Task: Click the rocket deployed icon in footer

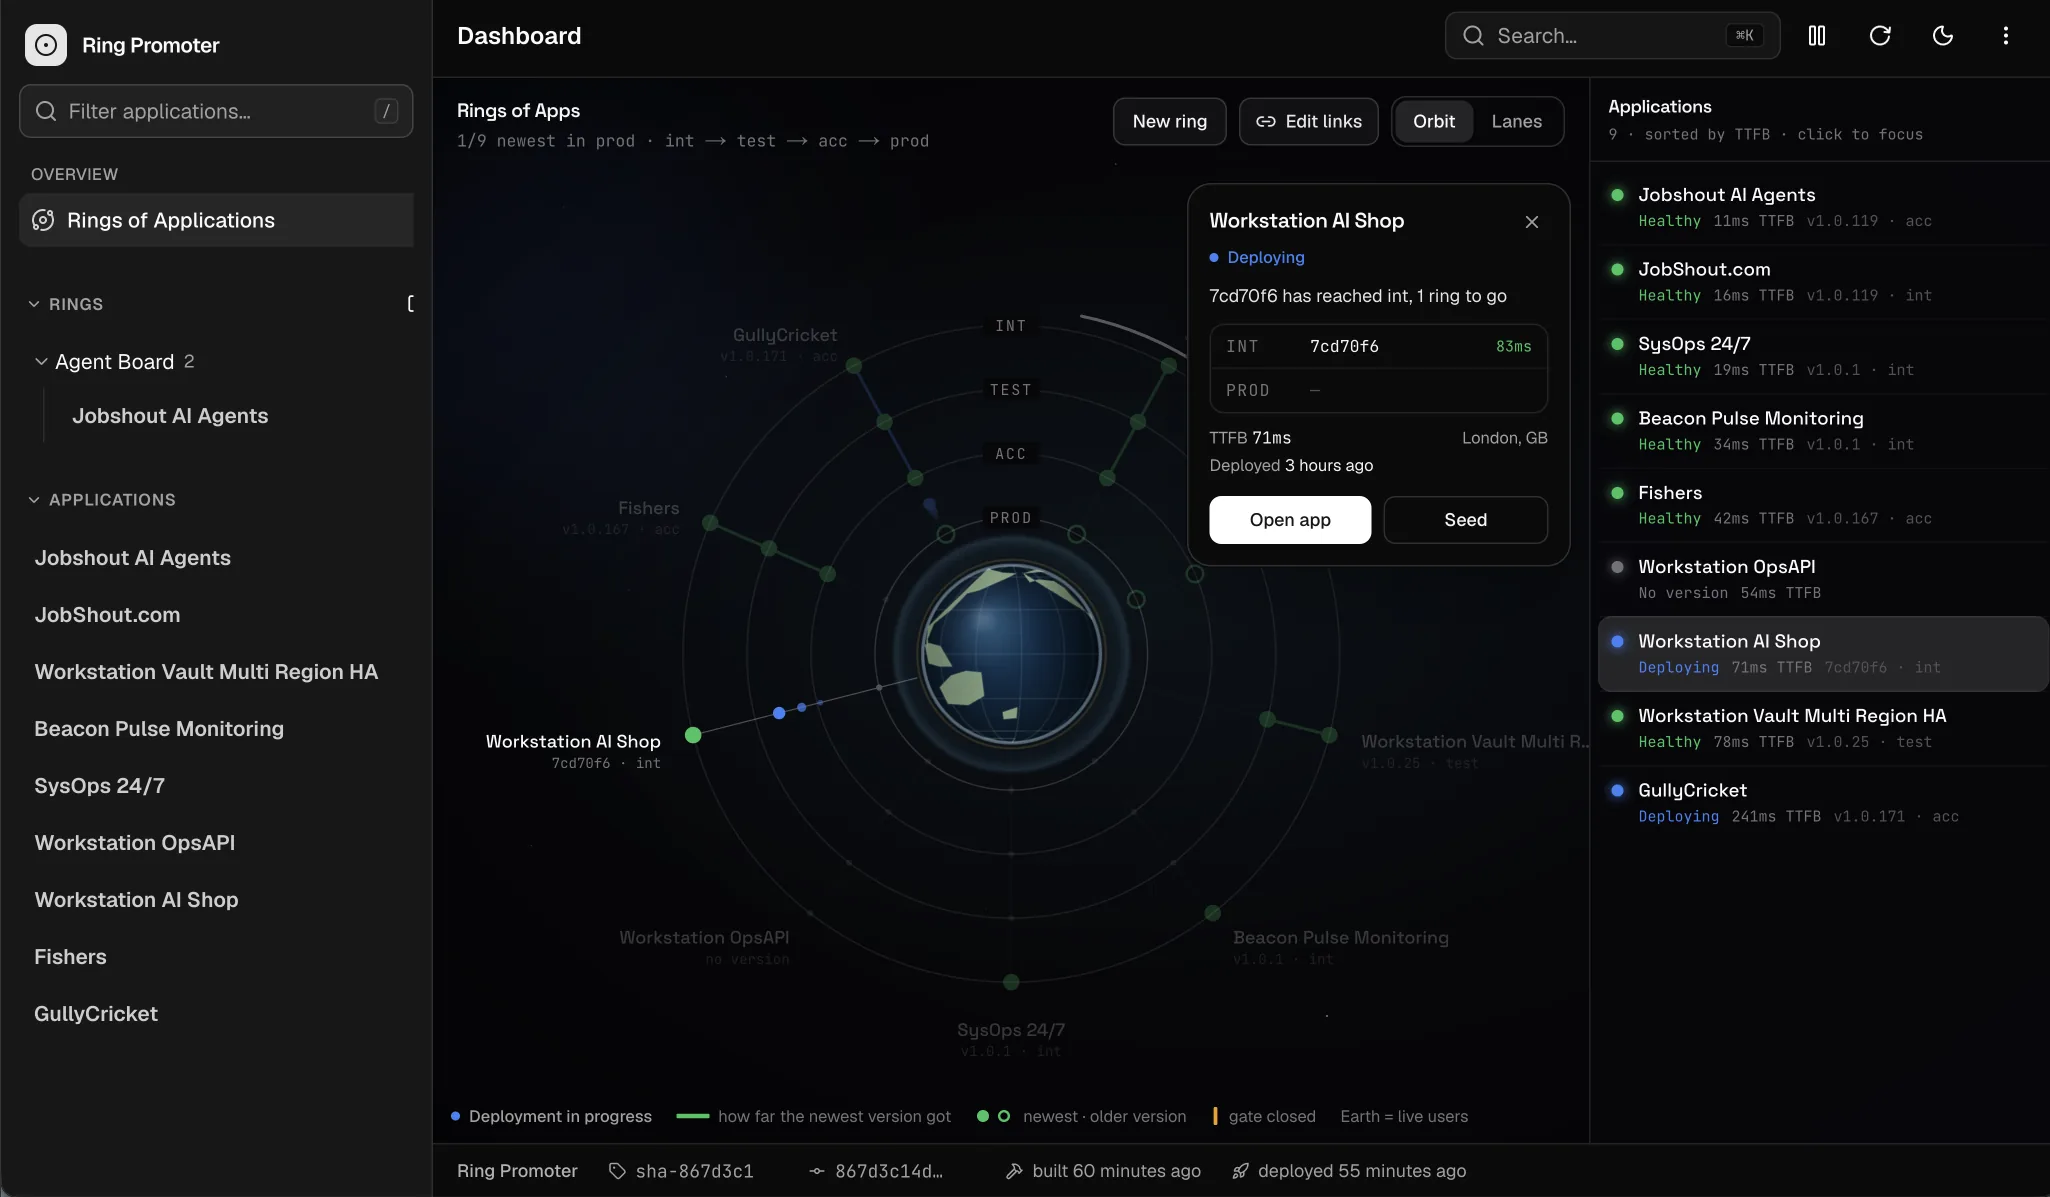Action: pyautogui.click(x=1240, y=1171)
